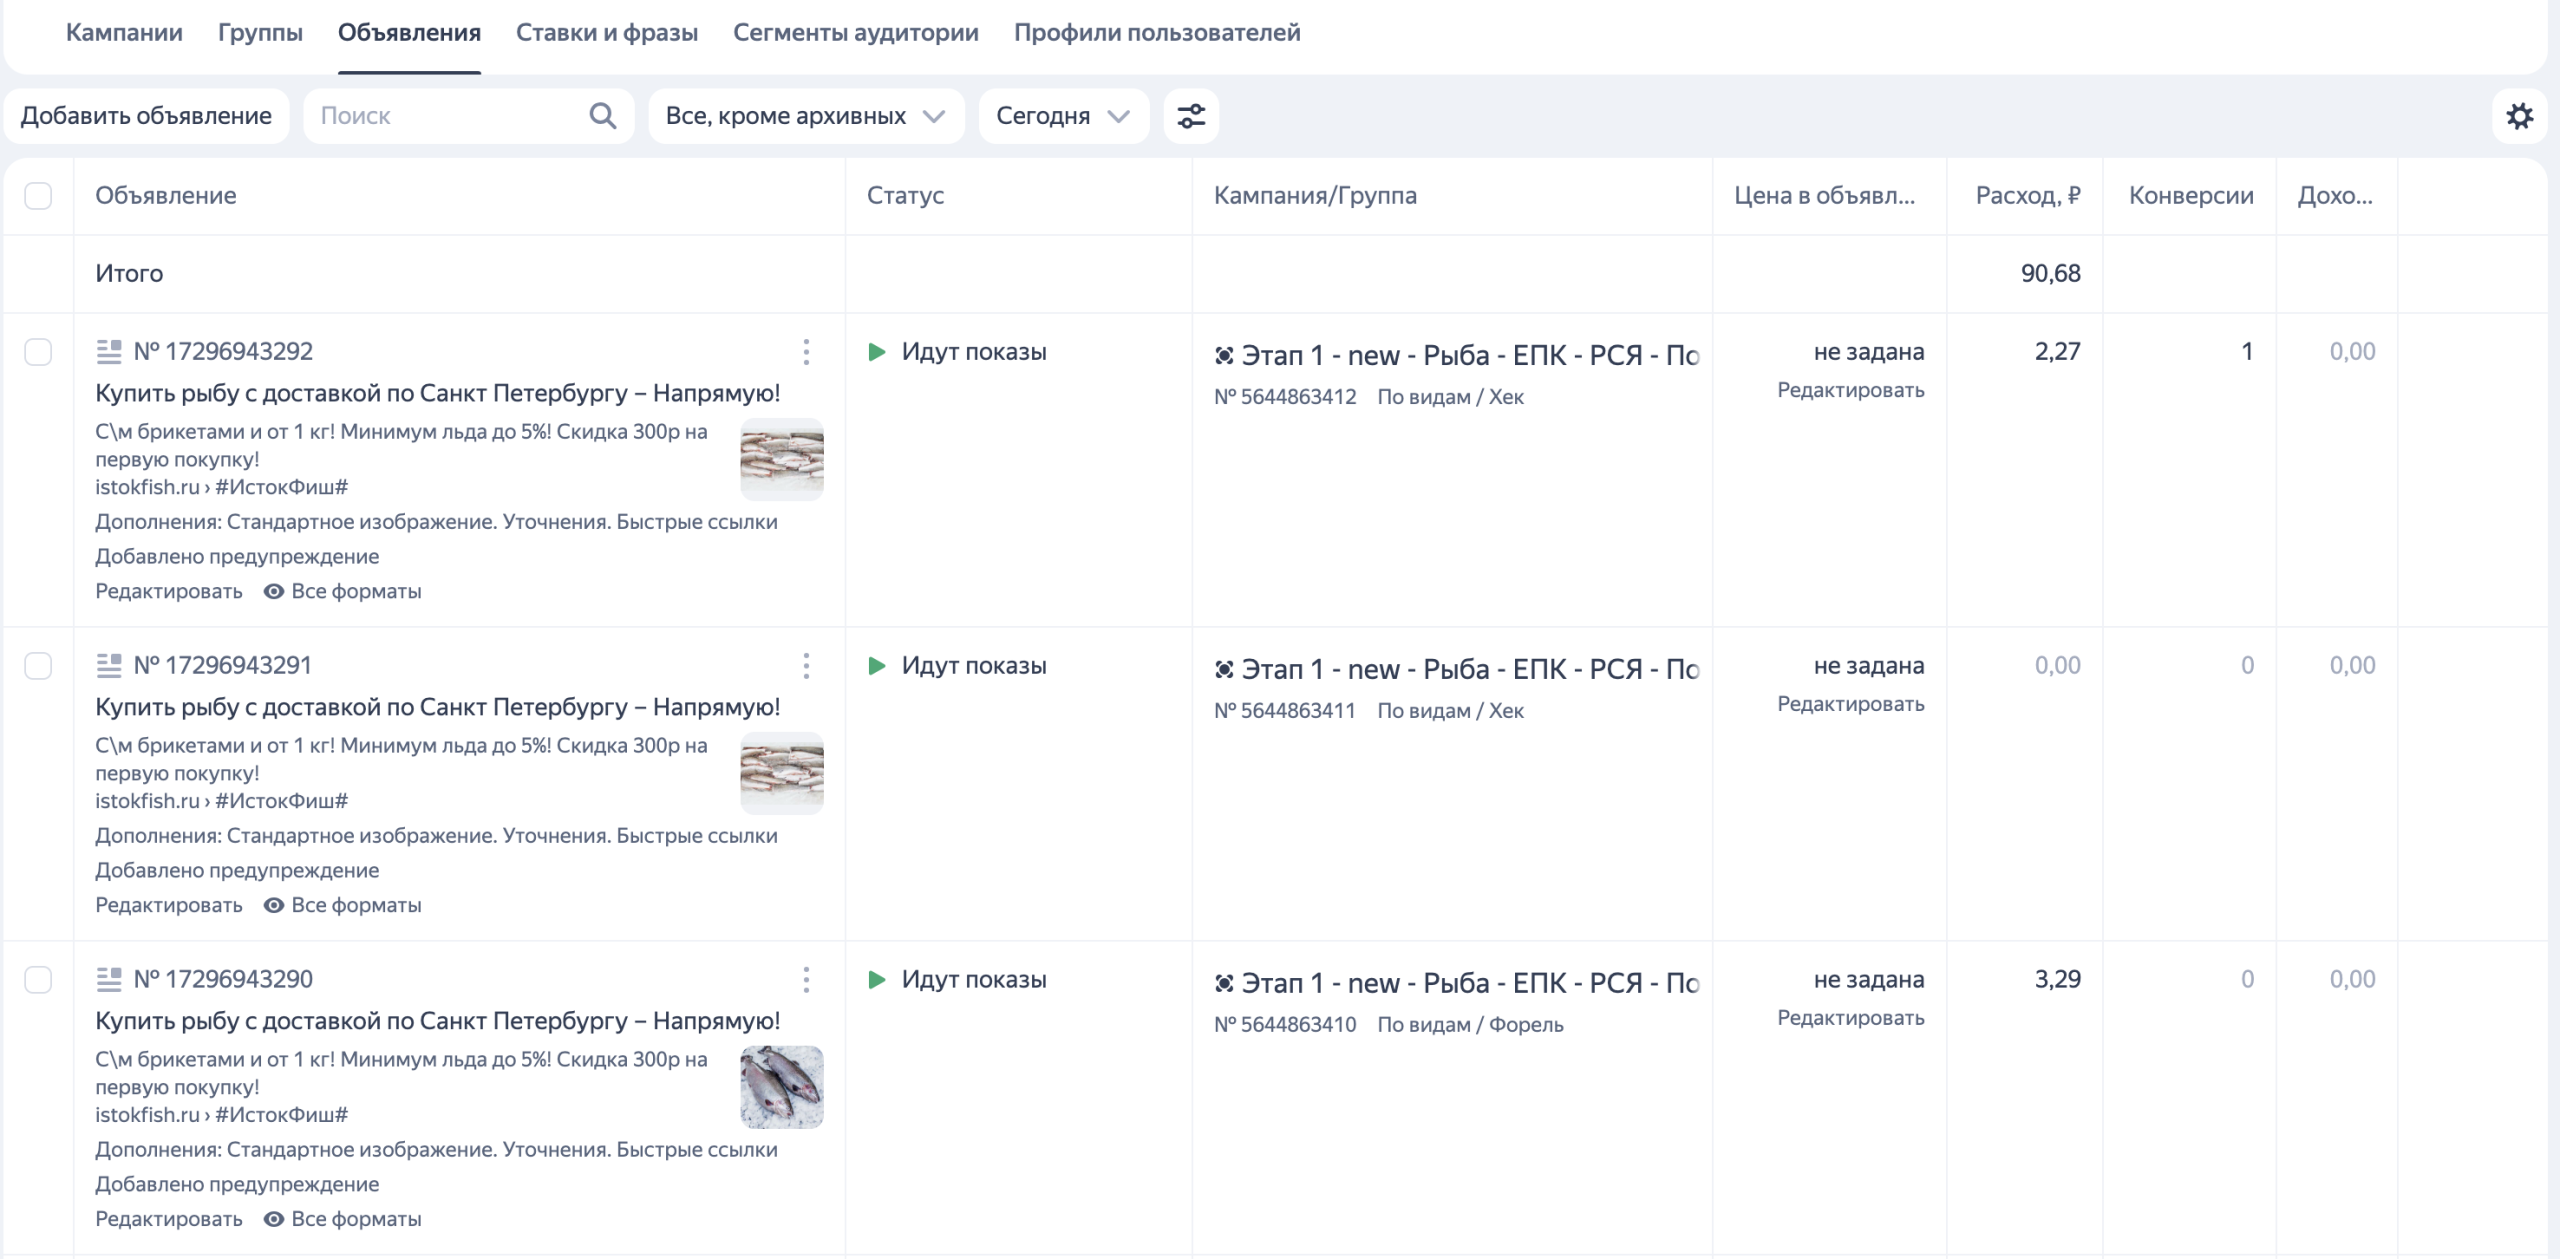The image size is (2560, 1259).
Task: Toggle the select-all checkbox in header
Action: (x=38, y=196)
